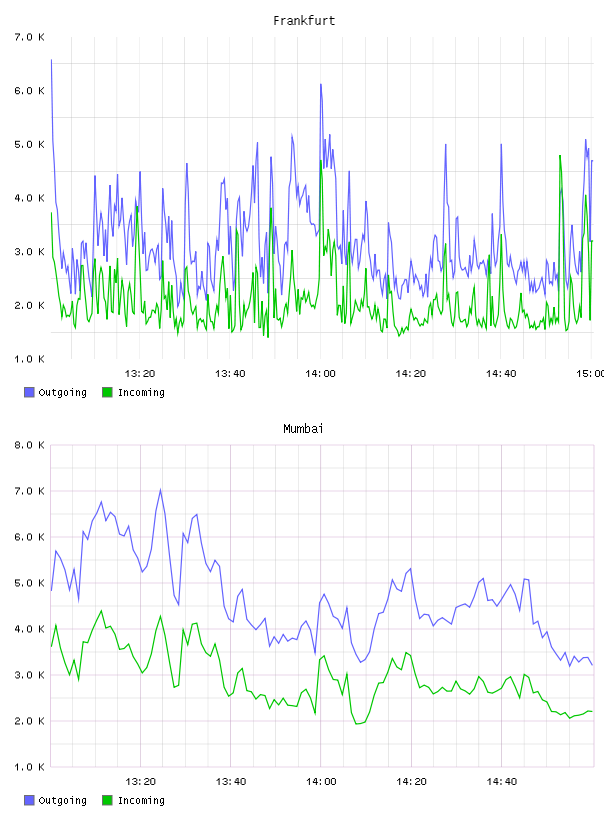Click the Mumbai chart title
608x816 pixels.
[303, 429]
